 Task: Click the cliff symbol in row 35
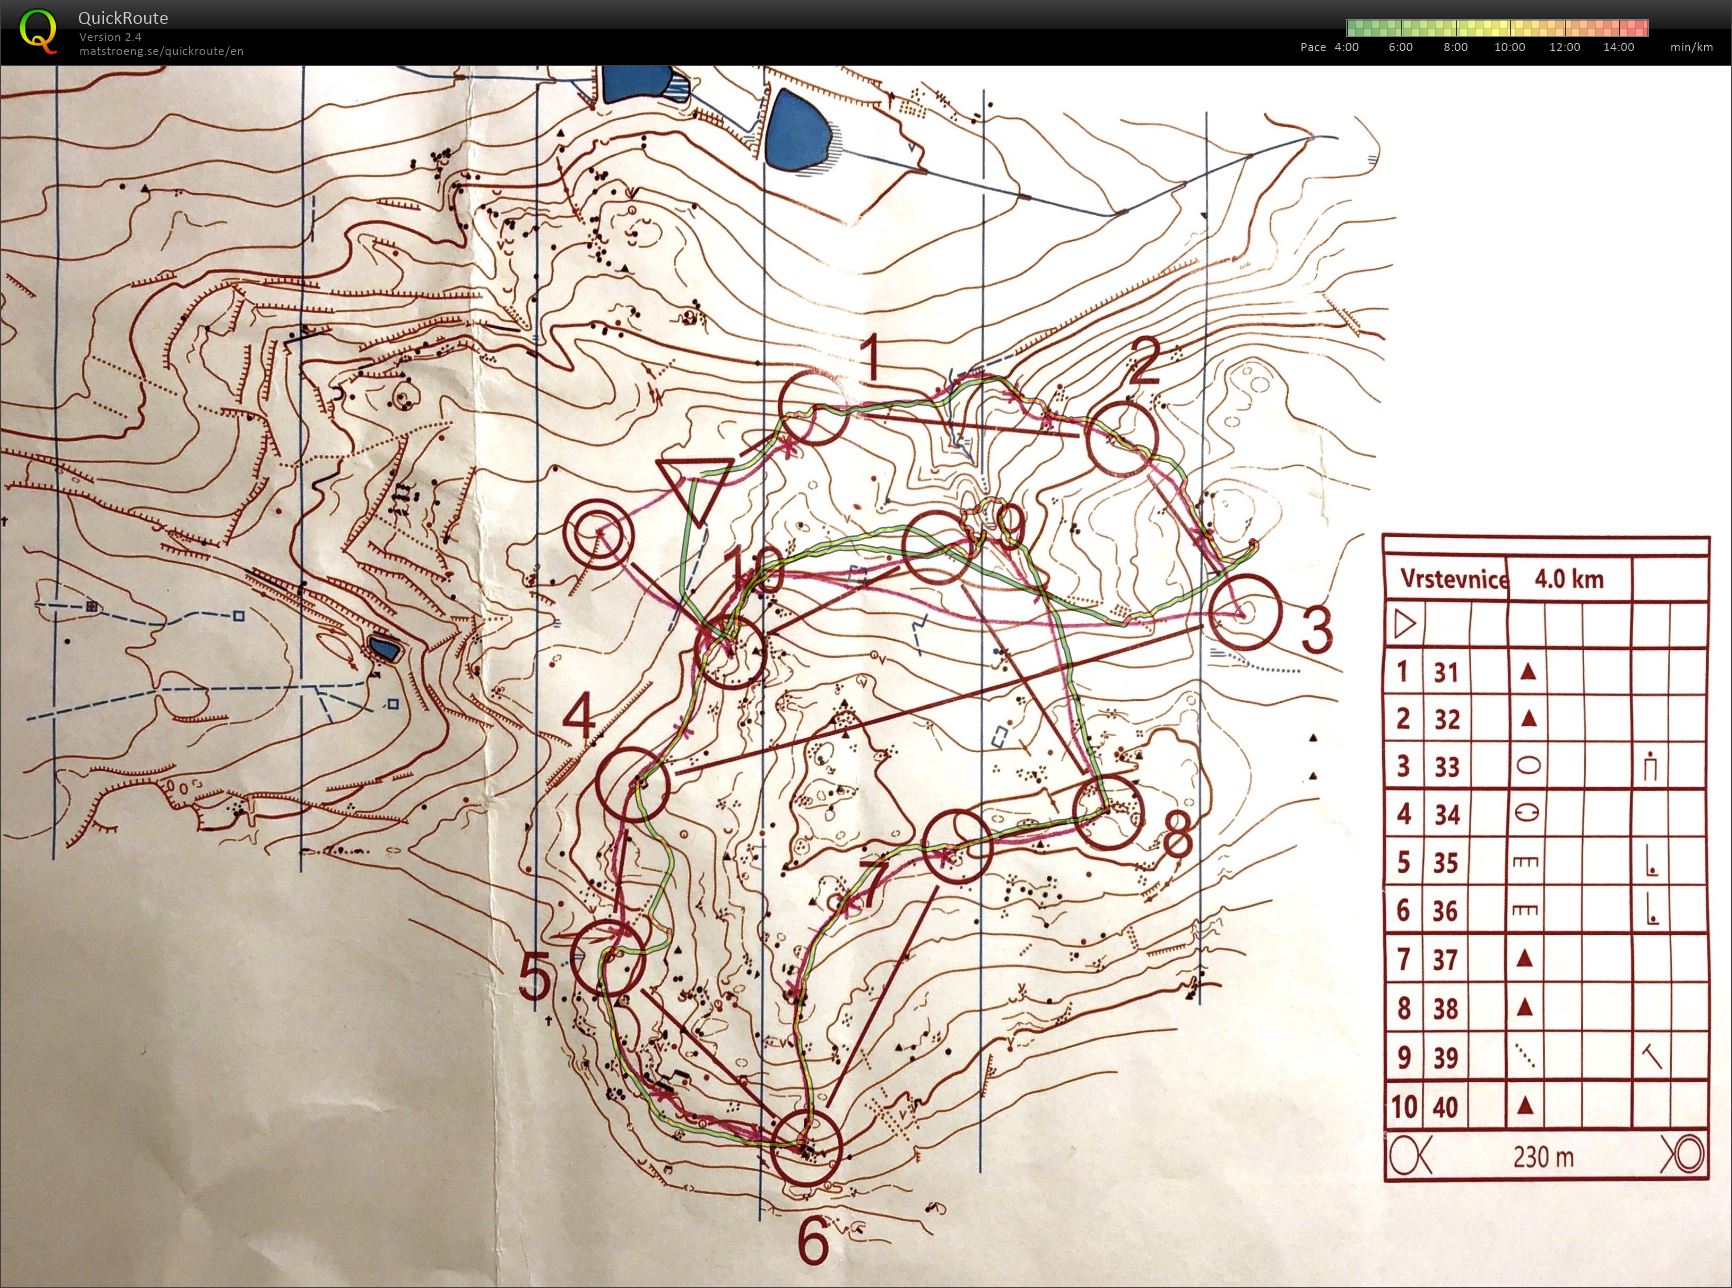pyautogui.click(x=1526, y=862)
